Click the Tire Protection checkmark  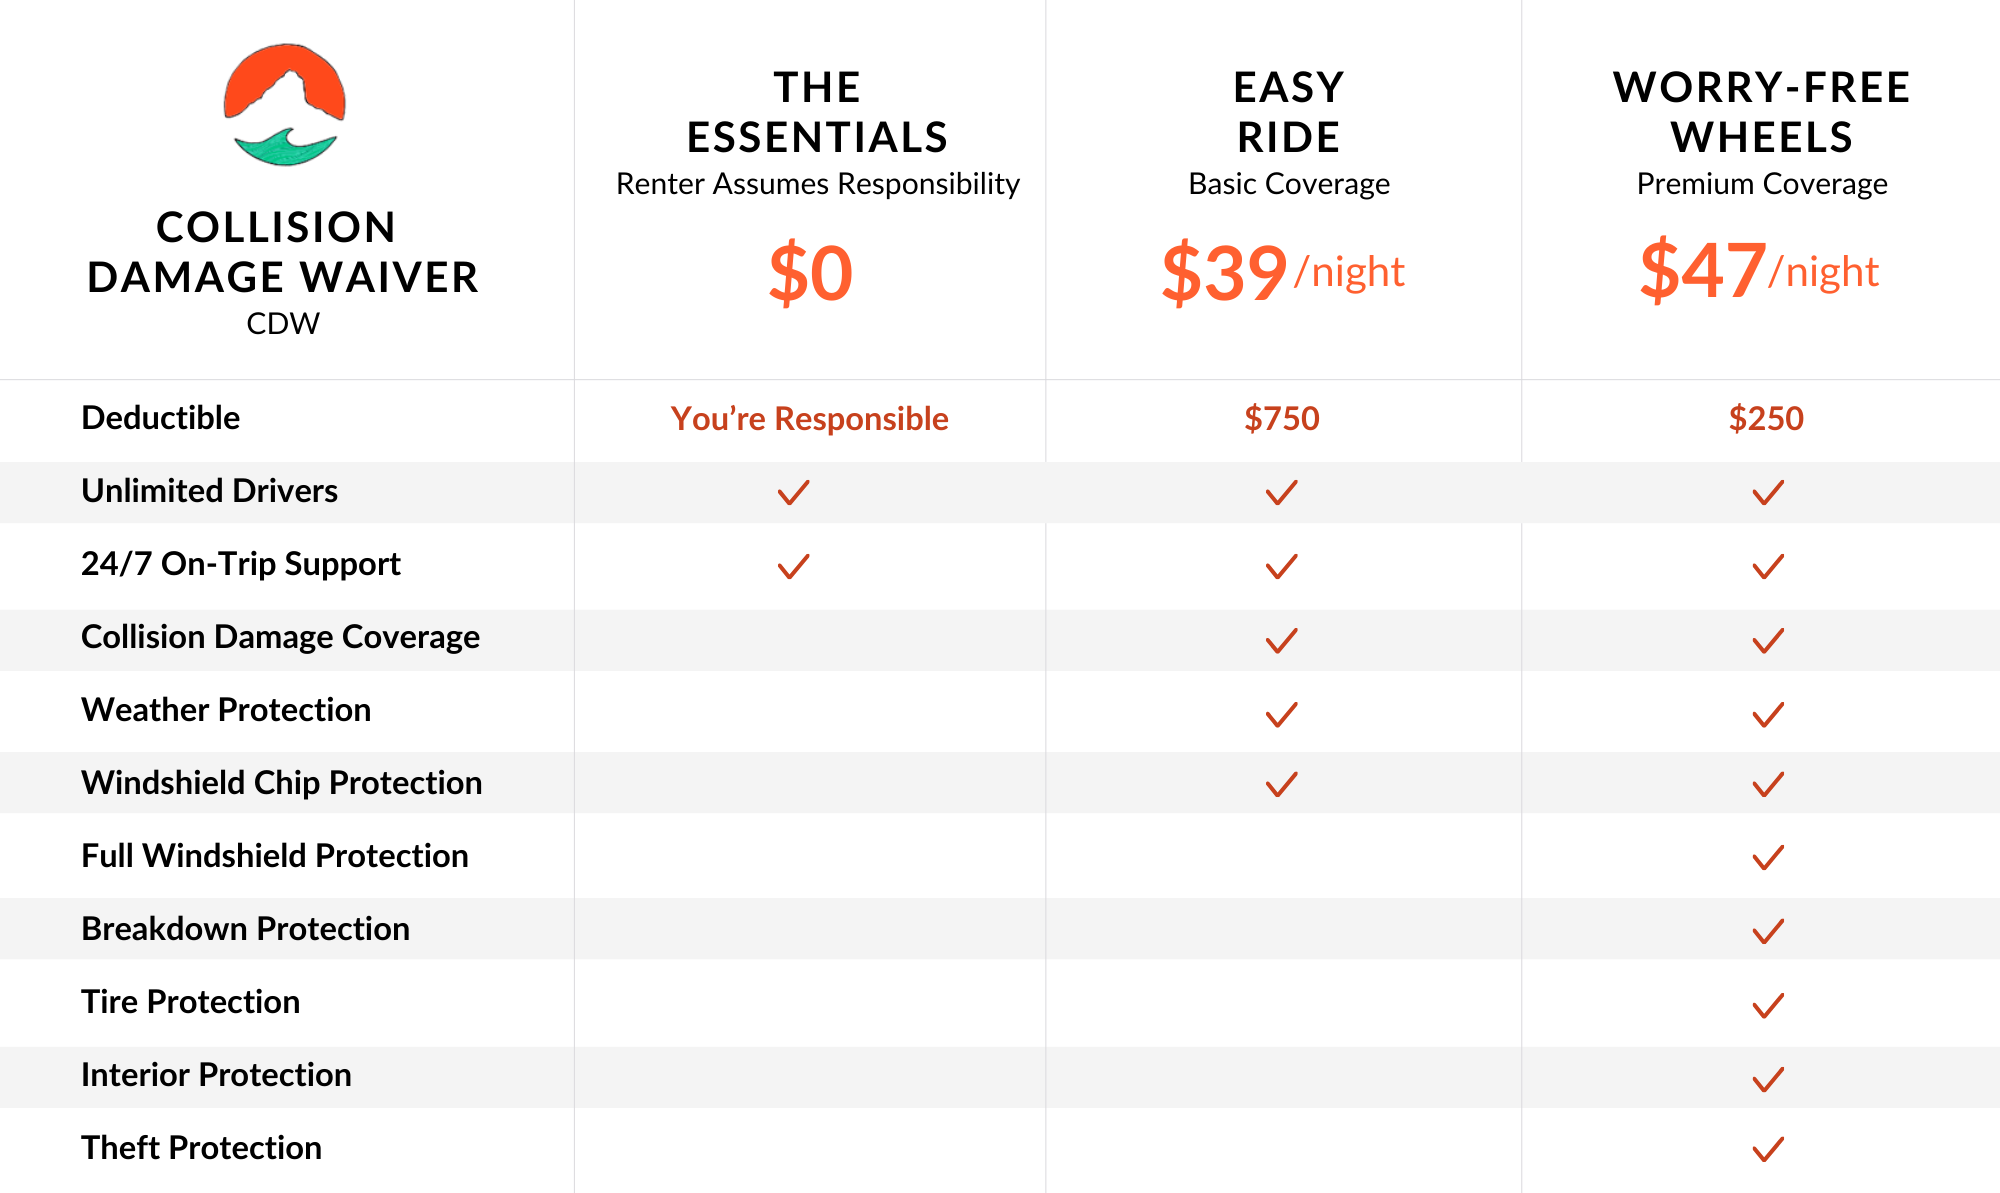coord(1767,1005)
